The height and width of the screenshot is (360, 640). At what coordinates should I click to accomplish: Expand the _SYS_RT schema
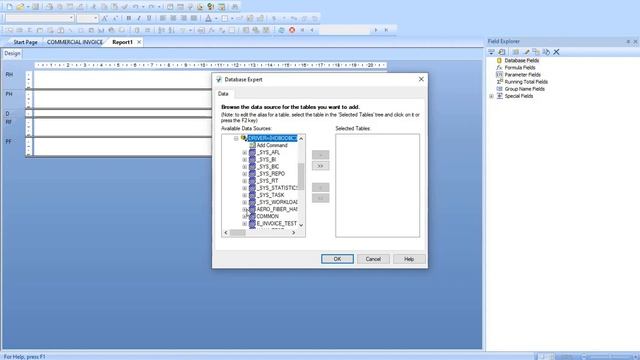tap(244, 181)
